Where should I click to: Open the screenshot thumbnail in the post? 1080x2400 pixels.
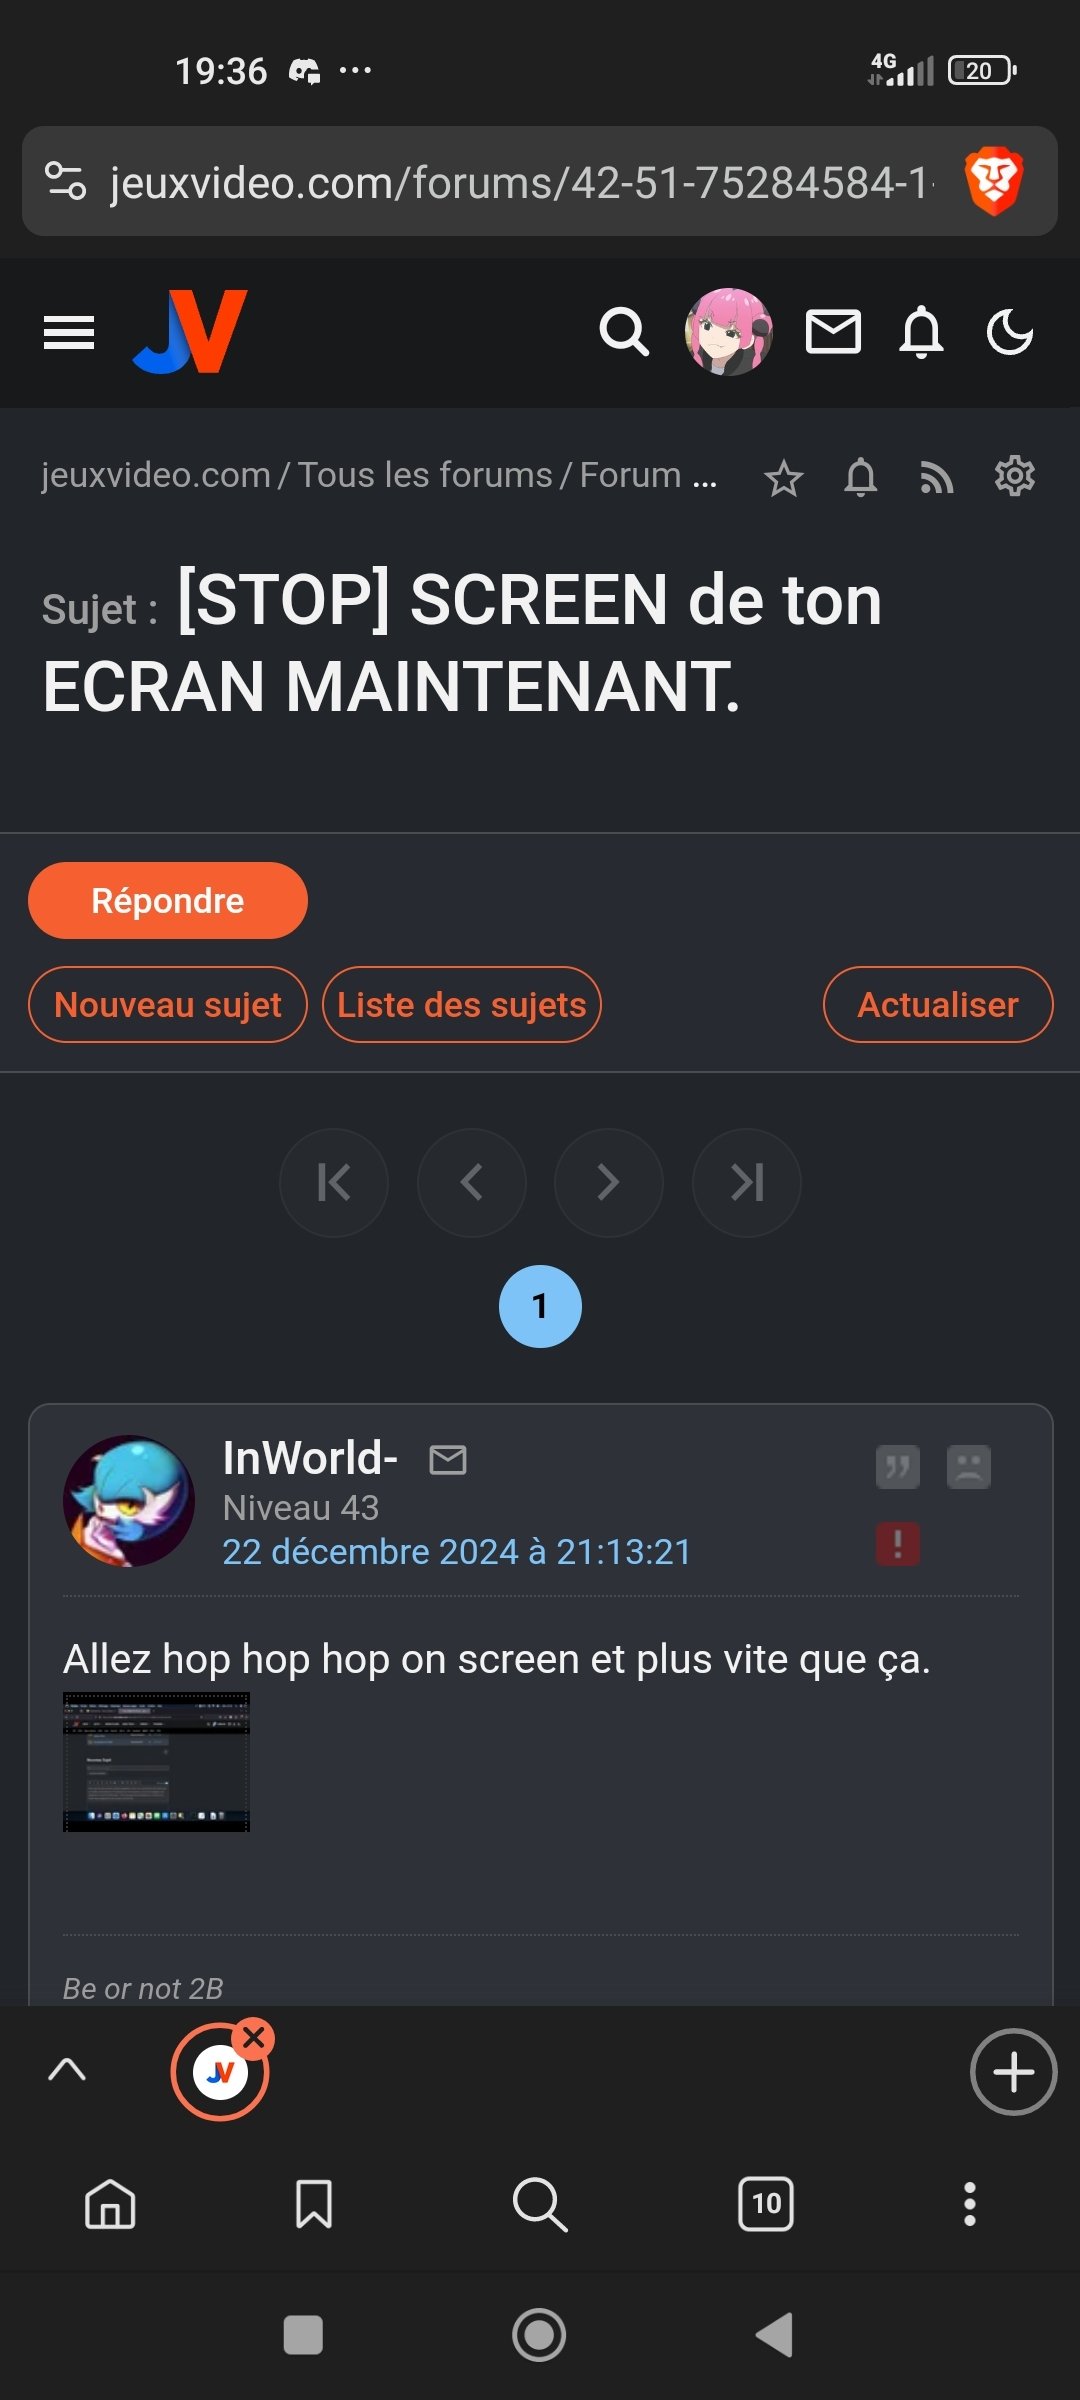coord(156,1762)
